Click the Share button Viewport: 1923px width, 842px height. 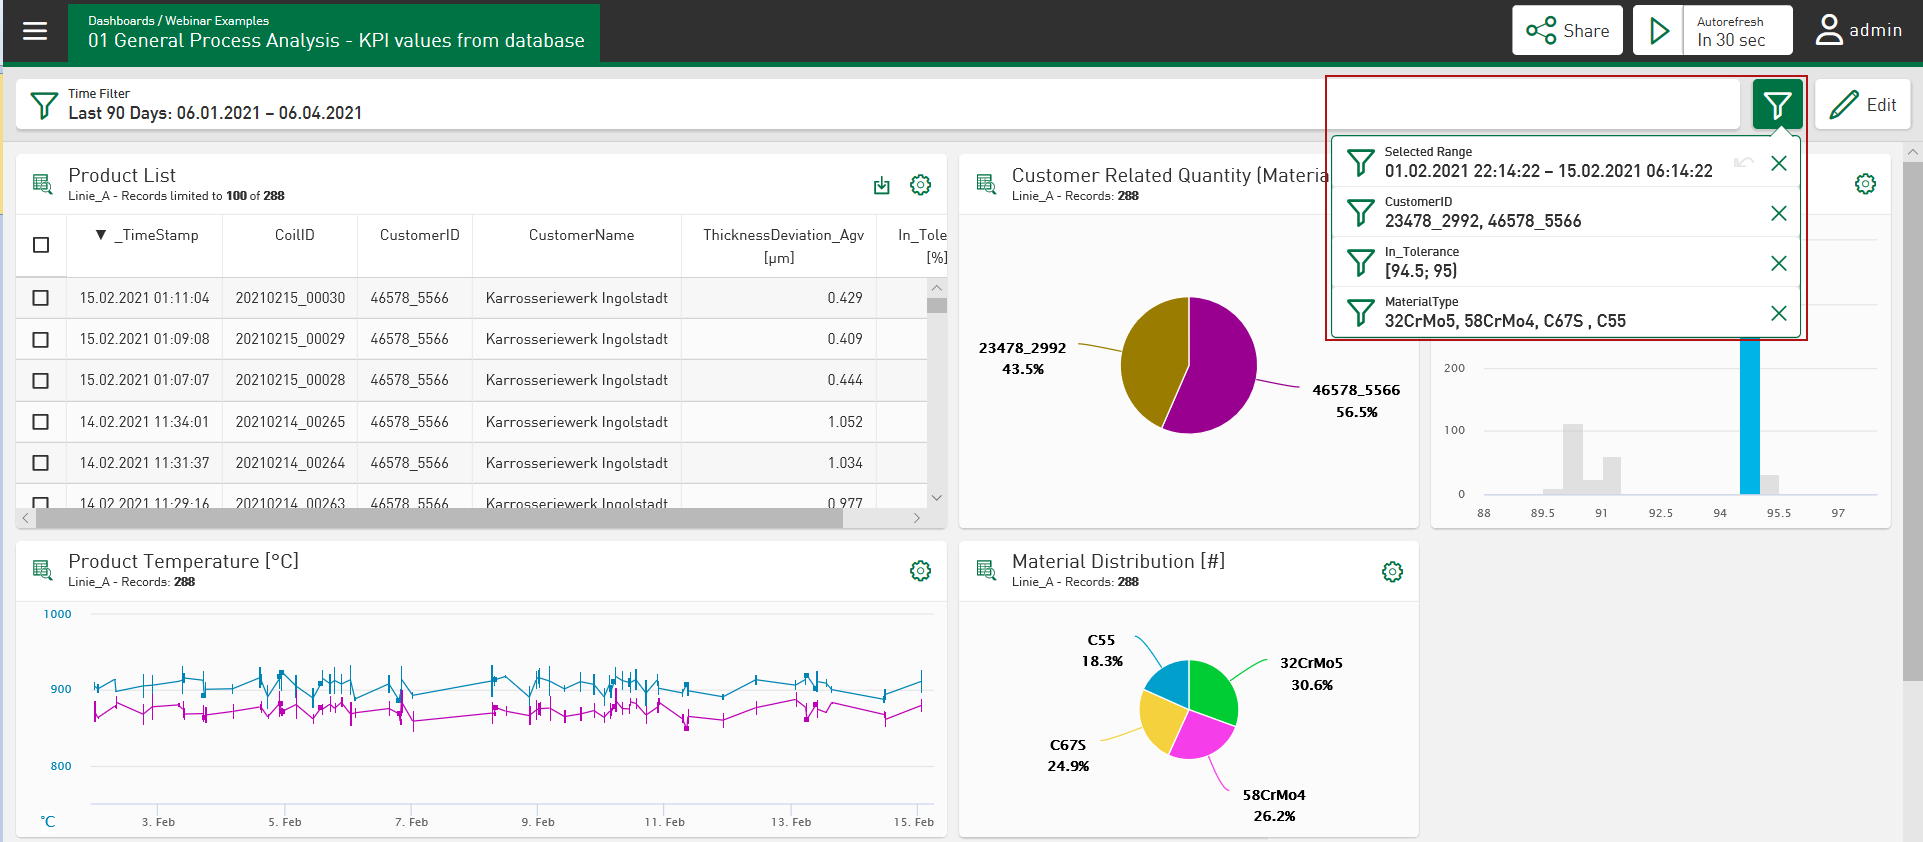point(1567,31)
